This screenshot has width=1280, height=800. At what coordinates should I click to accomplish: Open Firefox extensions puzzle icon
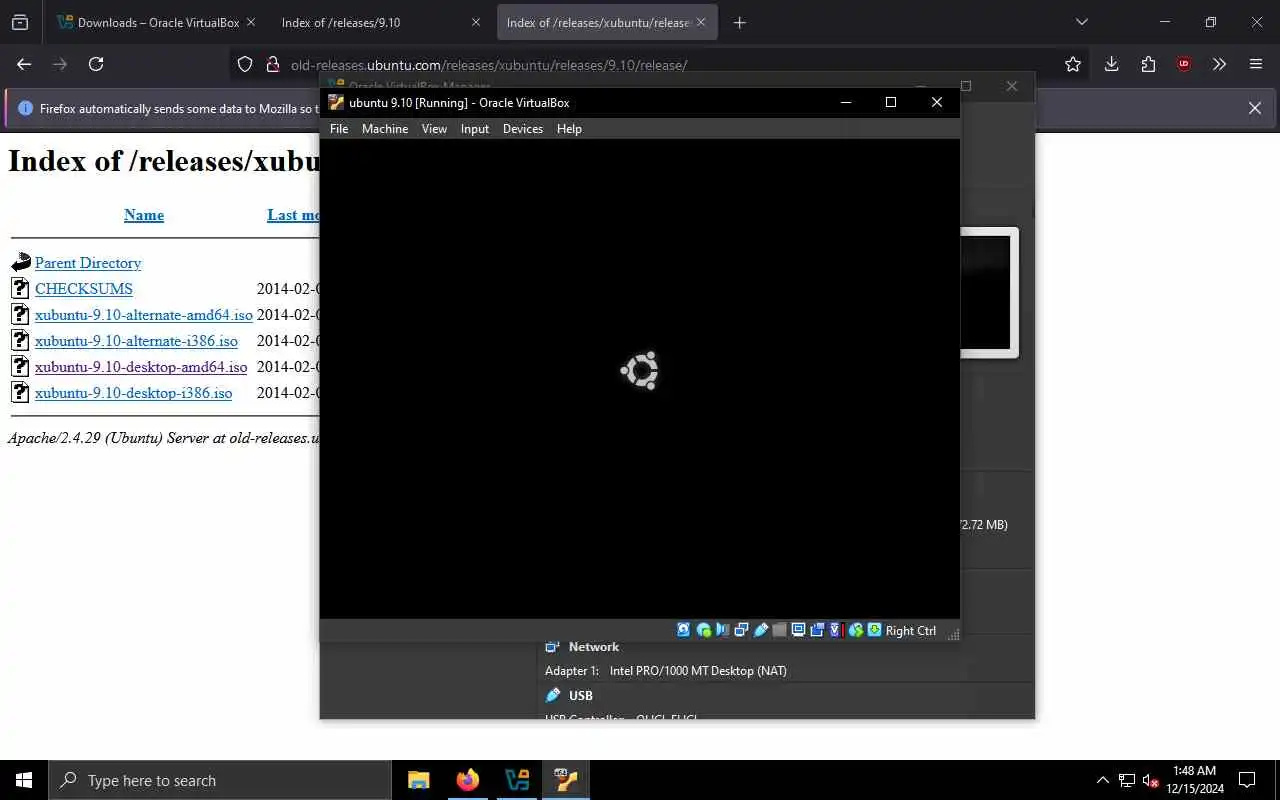click(1148, 64)
